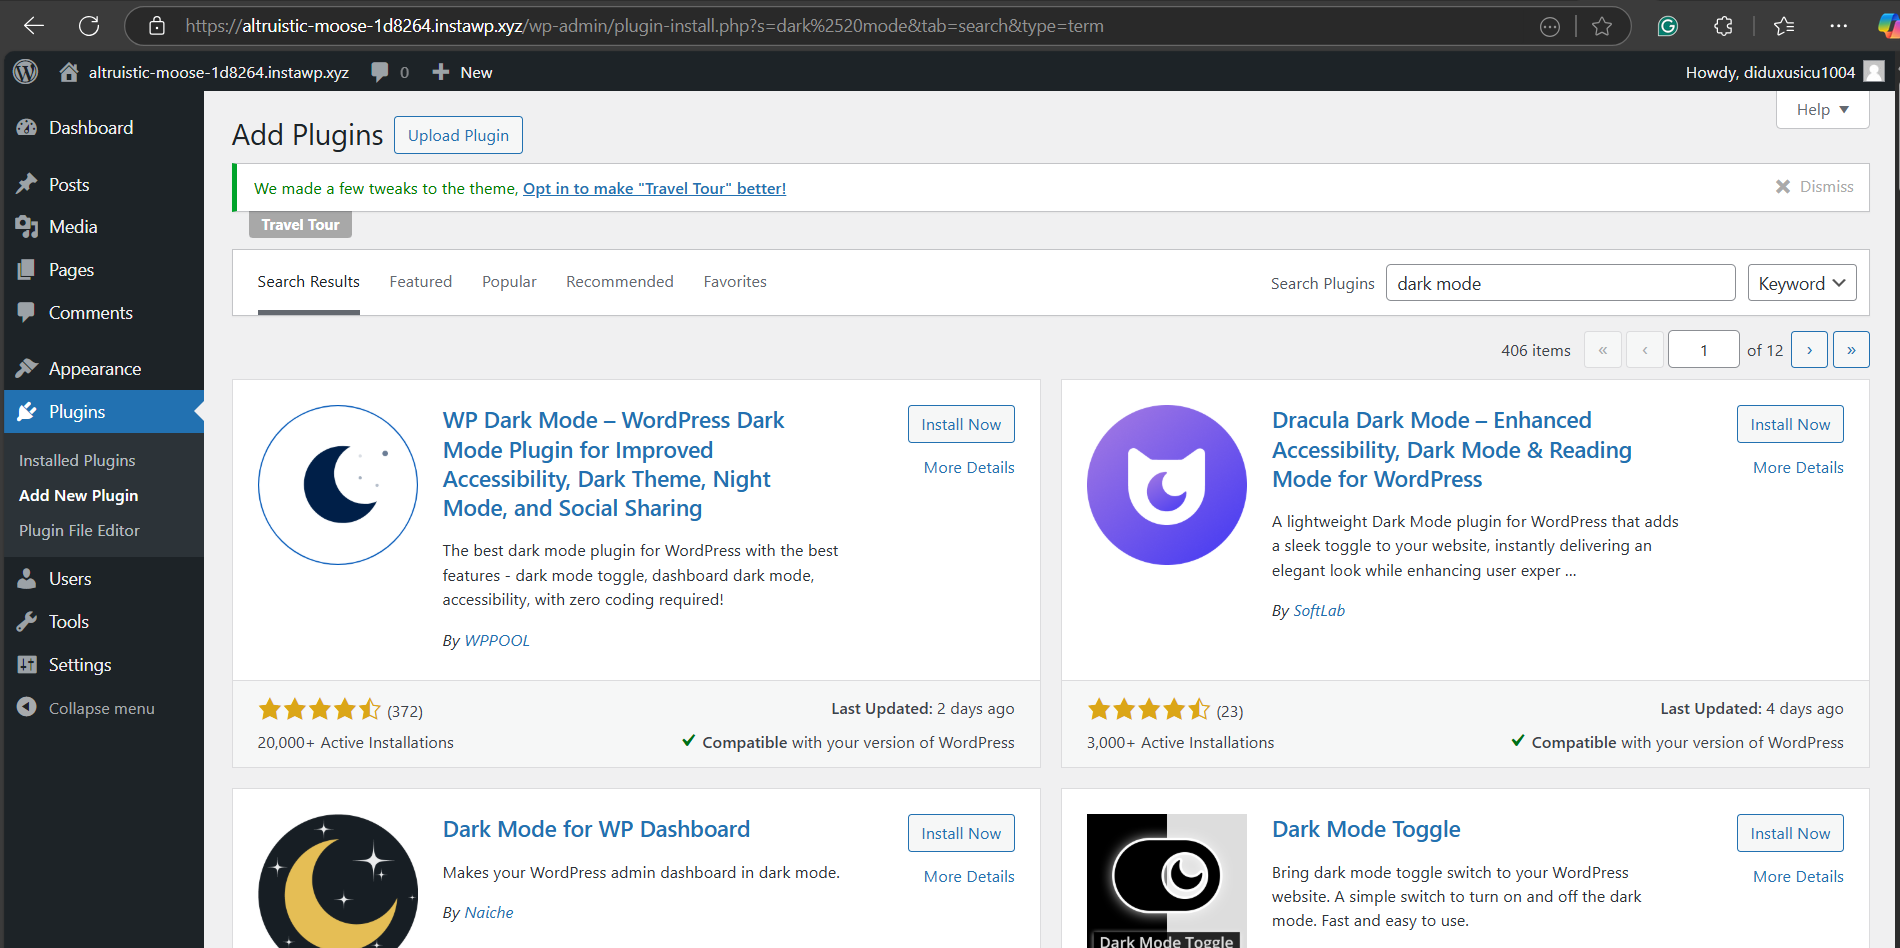Click the plus New icon
1900x948 pixels.
(440, 72)
